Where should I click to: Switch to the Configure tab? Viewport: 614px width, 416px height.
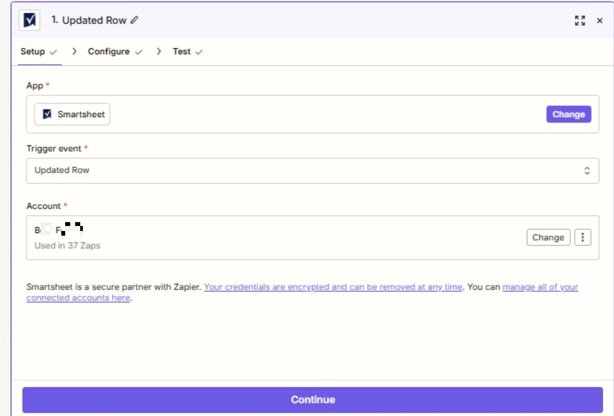108,52
